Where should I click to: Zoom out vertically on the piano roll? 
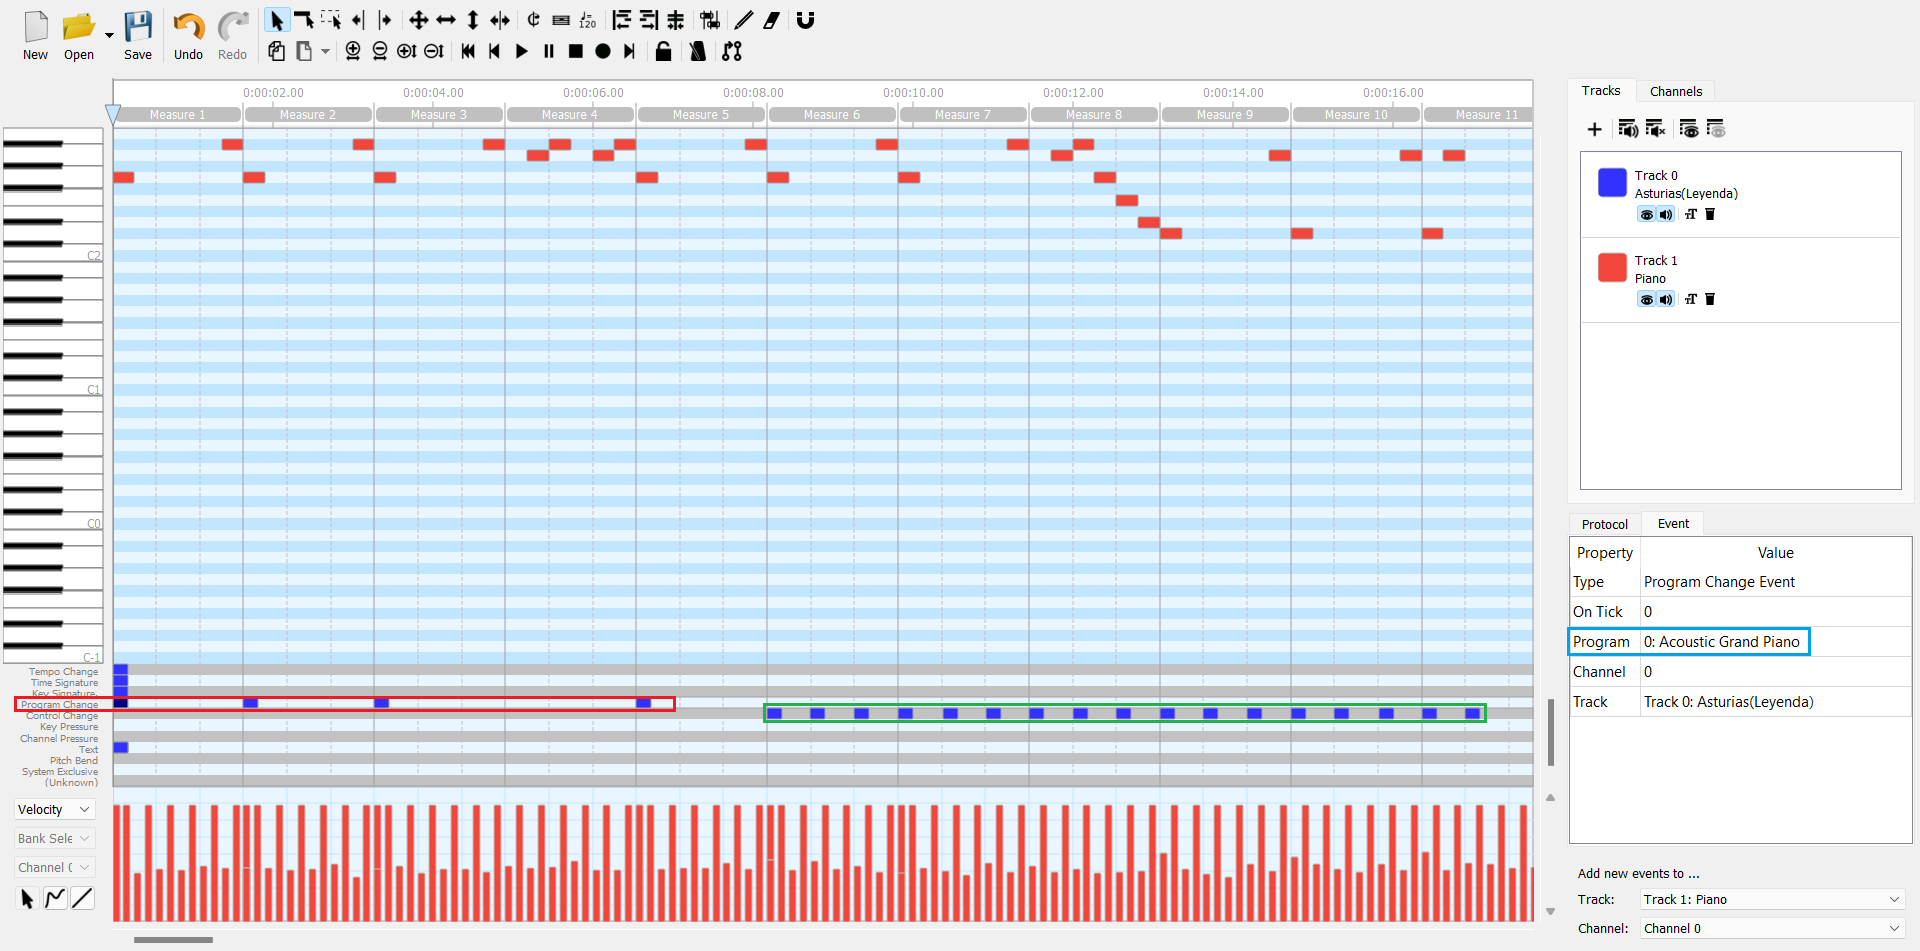[434, 51]
